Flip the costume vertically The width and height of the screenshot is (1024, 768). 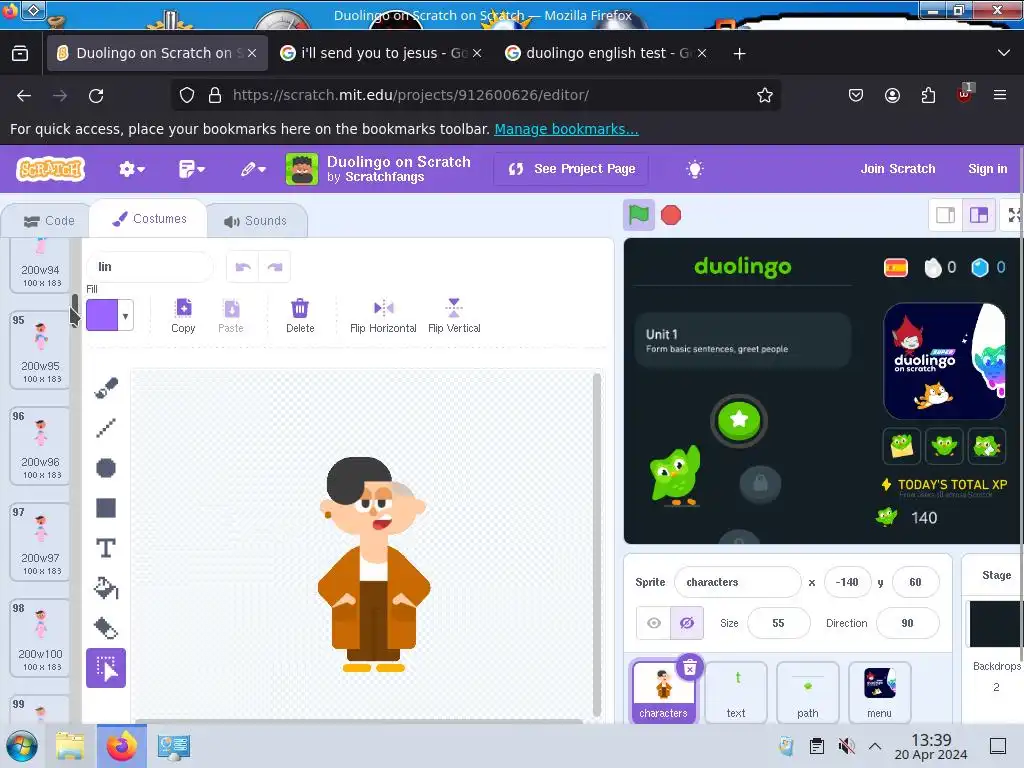[454, 315]
